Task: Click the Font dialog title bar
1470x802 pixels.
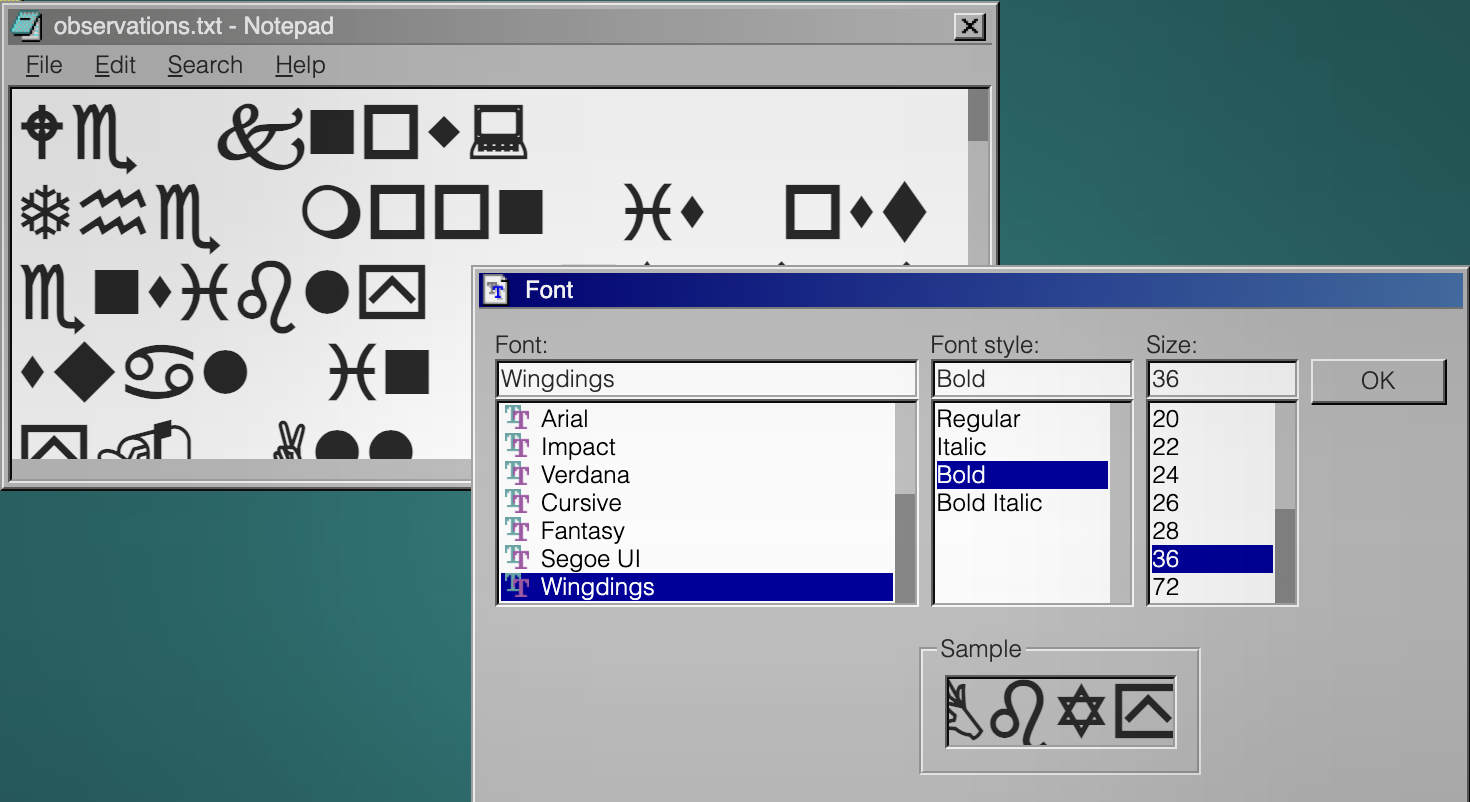Action: point(971,290)
